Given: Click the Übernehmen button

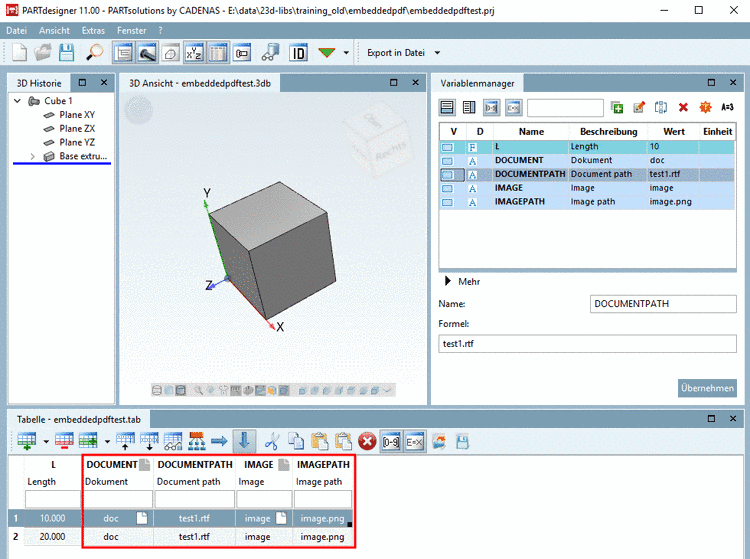Looking at the screenshot, I should click(x=707, y=388).
